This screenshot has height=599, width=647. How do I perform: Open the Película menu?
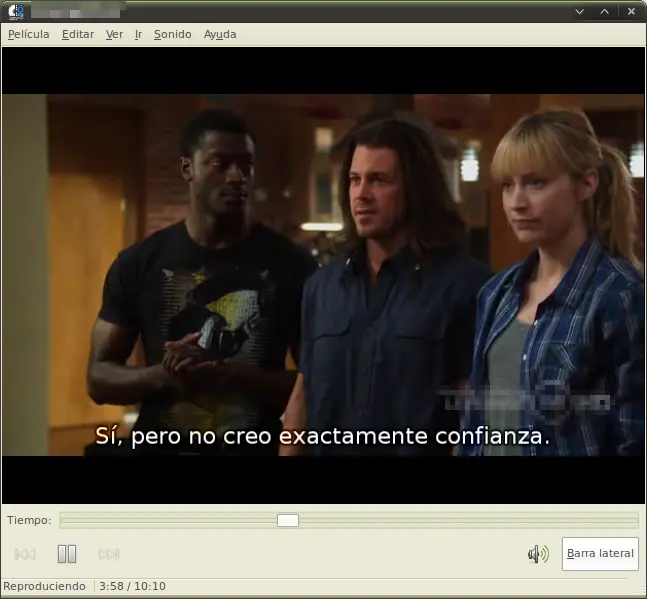point(28,34)
